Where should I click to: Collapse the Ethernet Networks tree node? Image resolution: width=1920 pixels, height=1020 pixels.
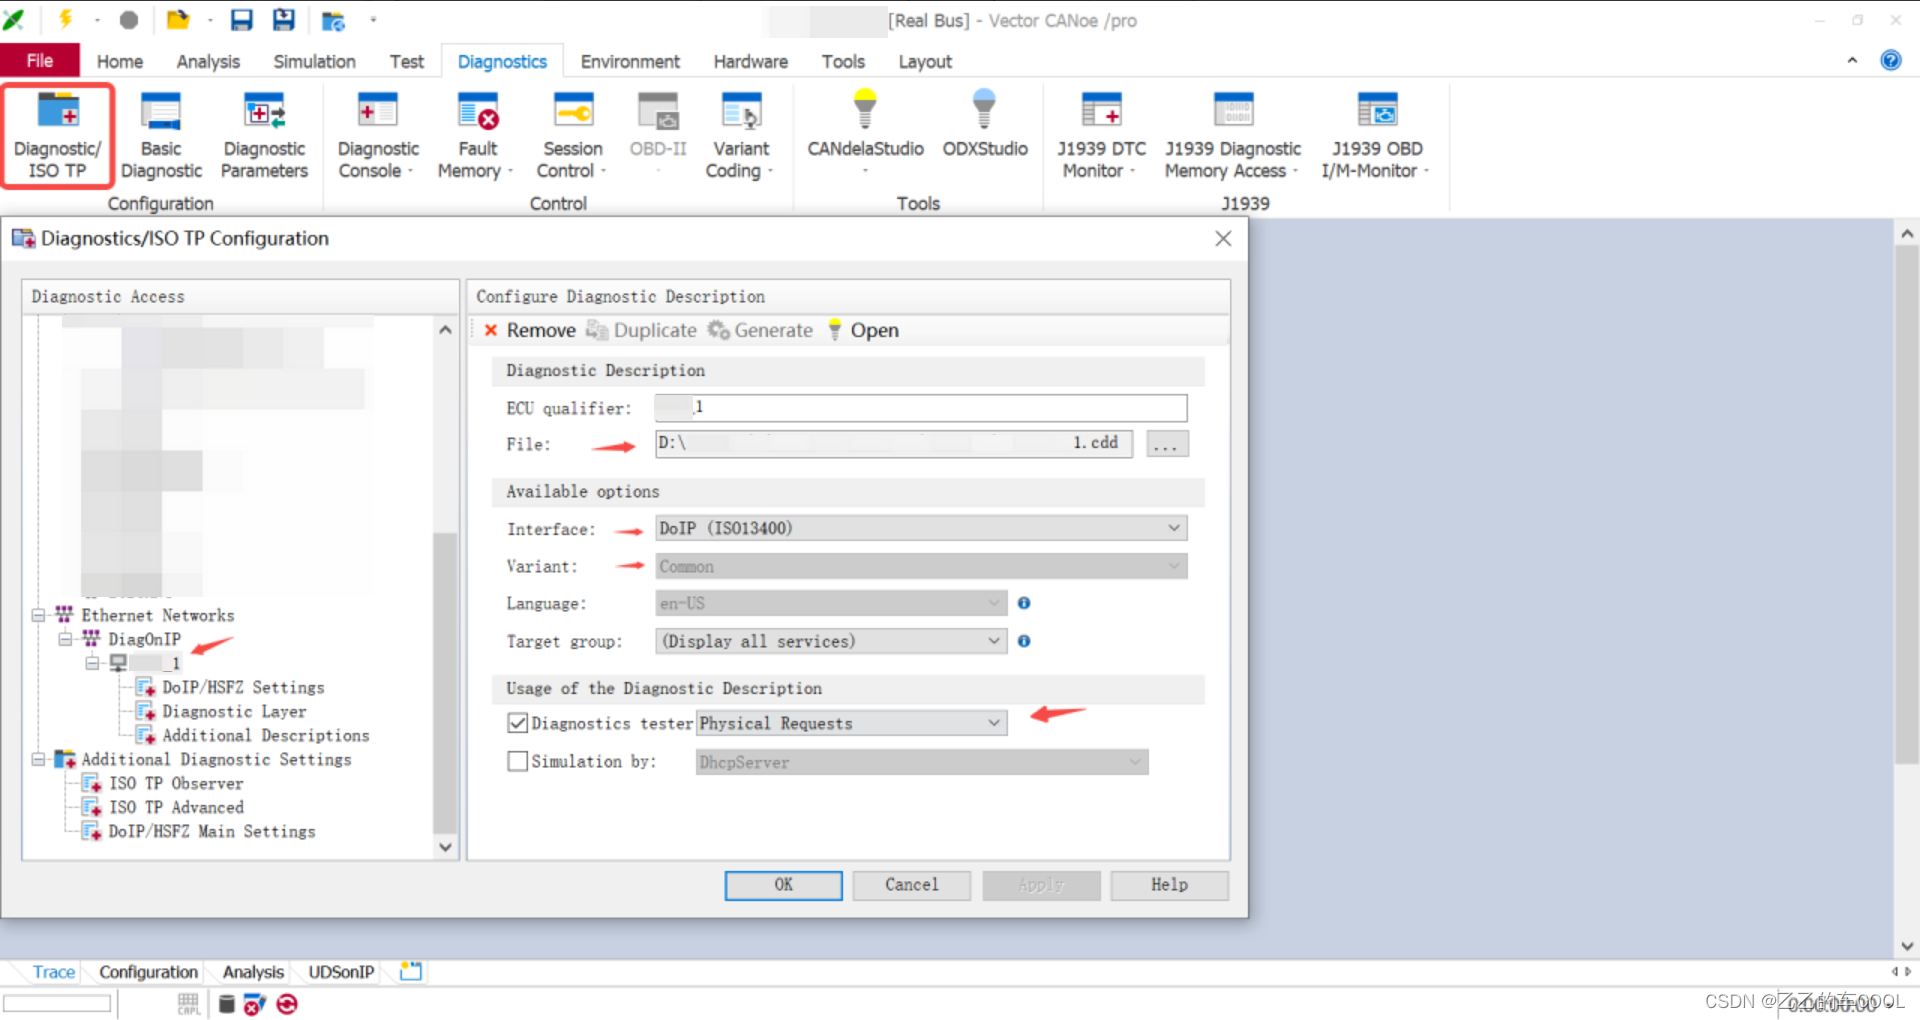(38, 615)
